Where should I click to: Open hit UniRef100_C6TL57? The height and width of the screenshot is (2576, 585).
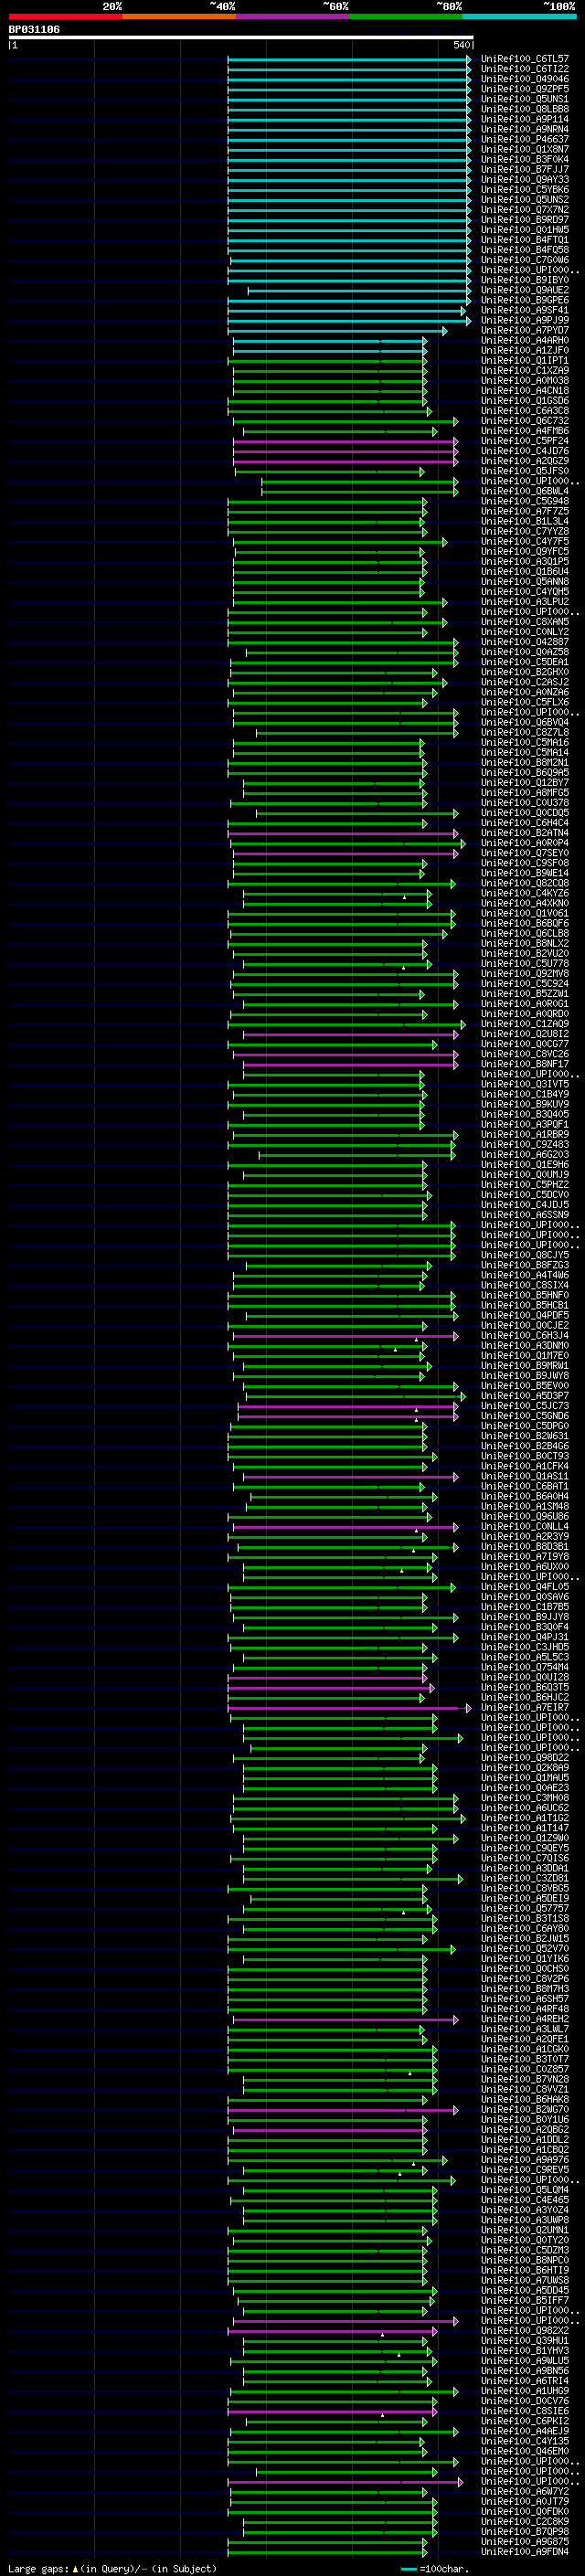[x=525, y=59]
